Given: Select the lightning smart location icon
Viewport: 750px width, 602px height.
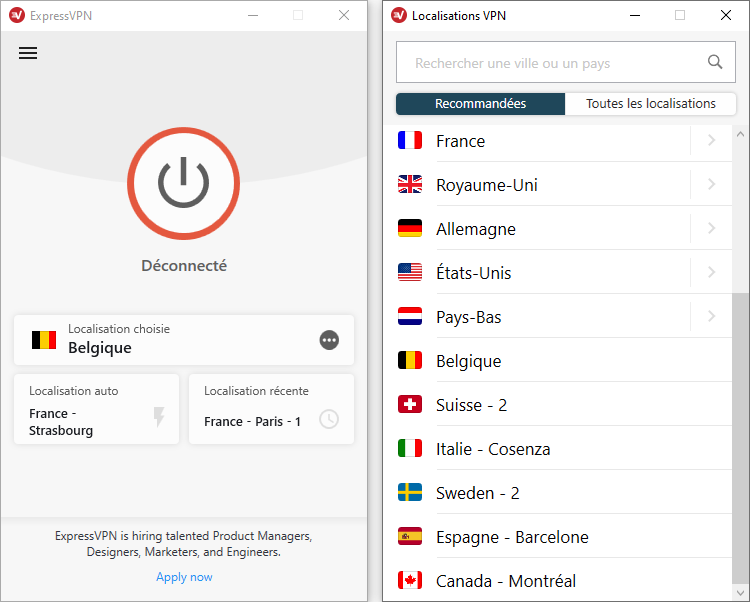Looking at the screenshot, I should point(159,416).
